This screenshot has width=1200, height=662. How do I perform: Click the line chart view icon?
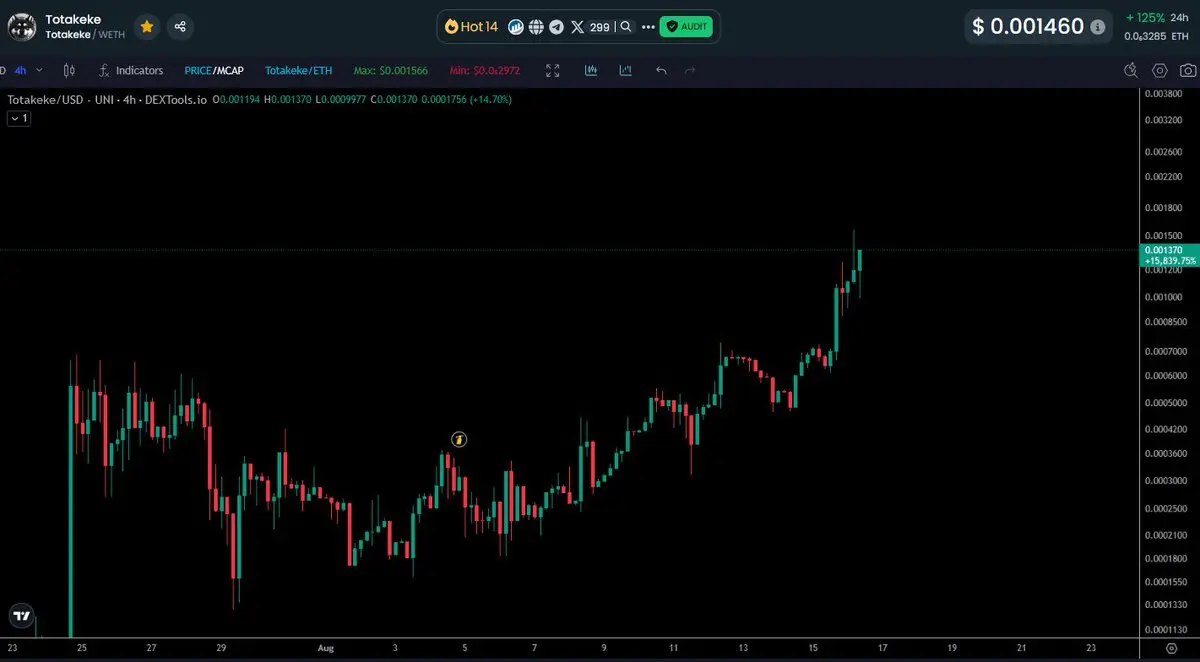(625, 70)
